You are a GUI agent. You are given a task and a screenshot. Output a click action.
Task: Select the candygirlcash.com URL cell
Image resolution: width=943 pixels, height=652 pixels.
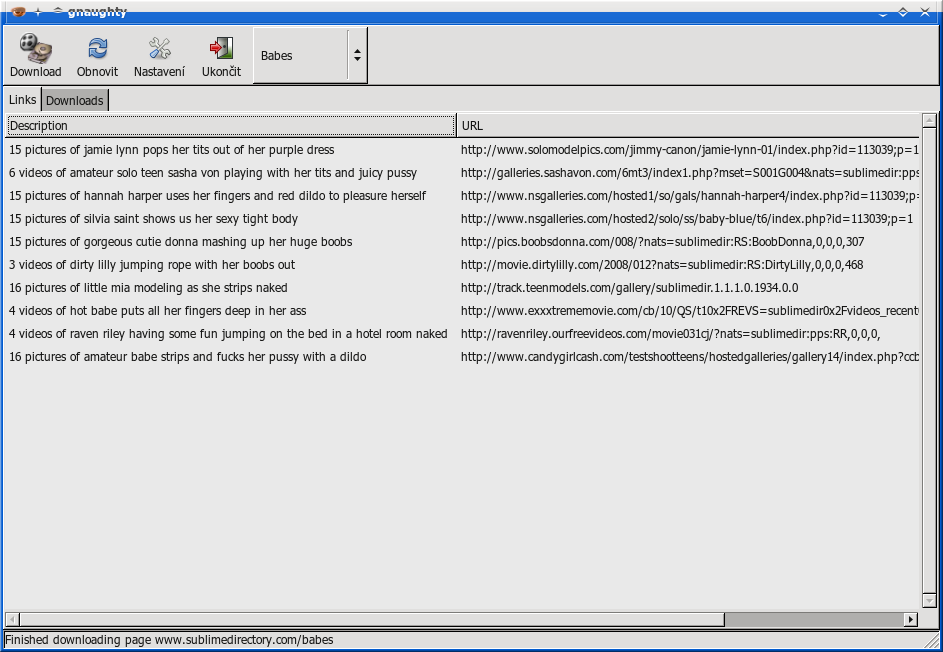689,357
